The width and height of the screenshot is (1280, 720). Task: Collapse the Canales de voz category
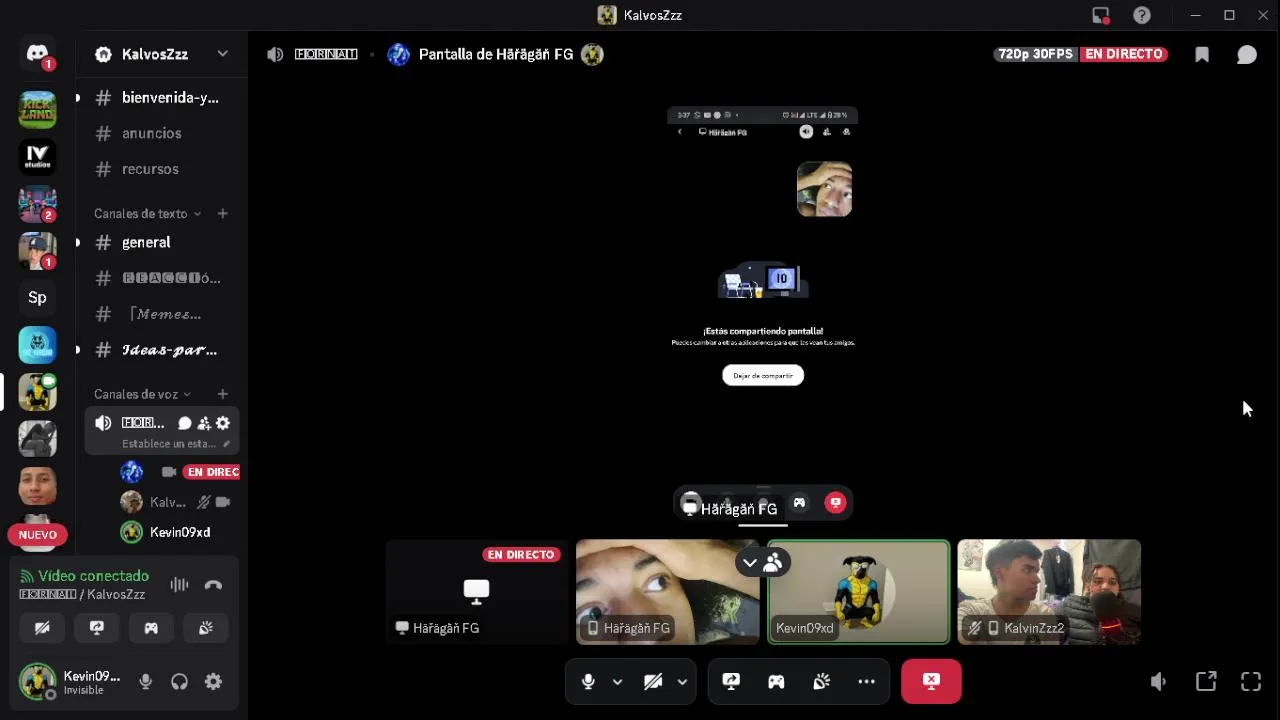(142, 394)
